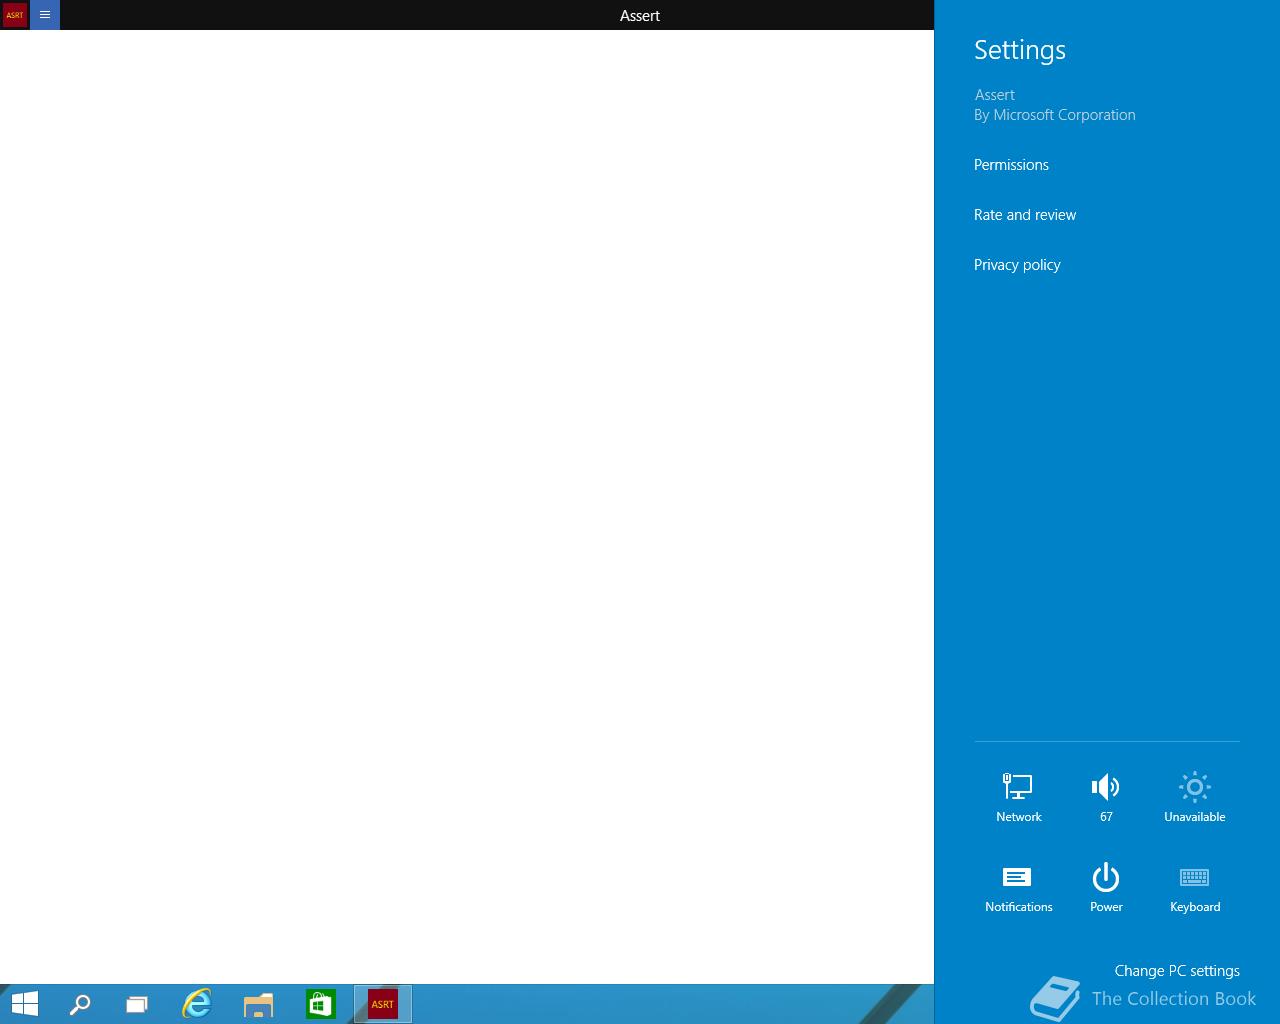Open taskbar Search magnifier
The image size is (1280, 1024).
coord(80,1004)
